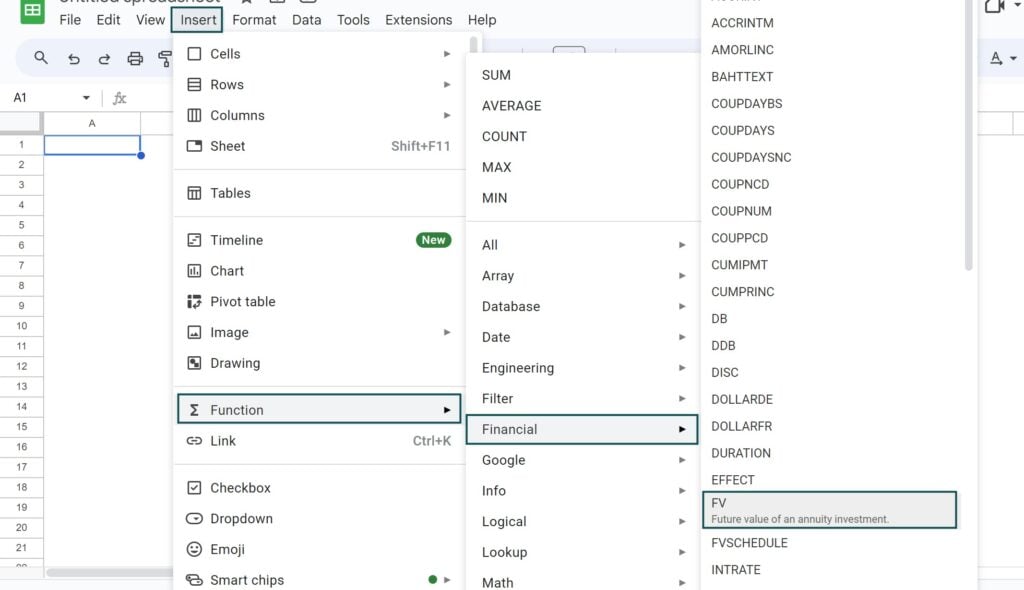Open the Data menu
The height and width of the screenshot is (590, 1024).
[x=306, y=20]
